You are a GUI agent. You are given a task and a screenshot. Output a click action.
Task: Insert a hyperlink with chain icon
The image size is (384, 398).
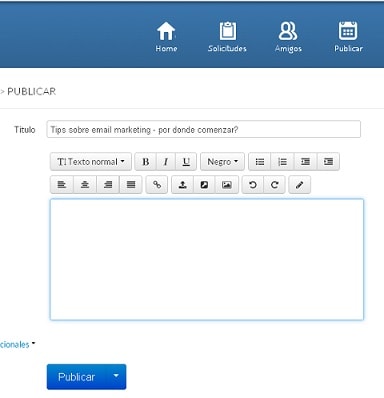pos(157,185)
